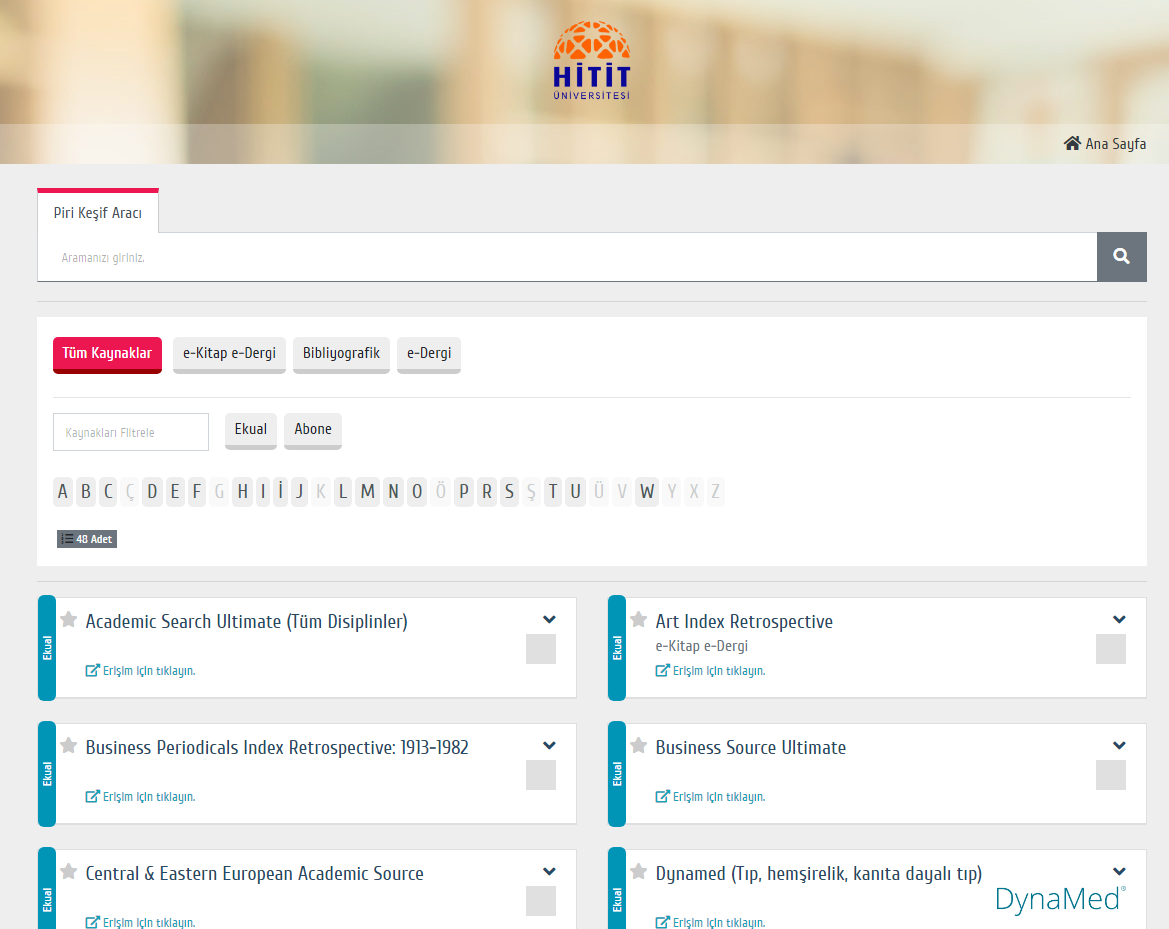The height and width of the screenshot is (929, 1169).
Task: Filter resources by letter W
Action: (647, 491)
